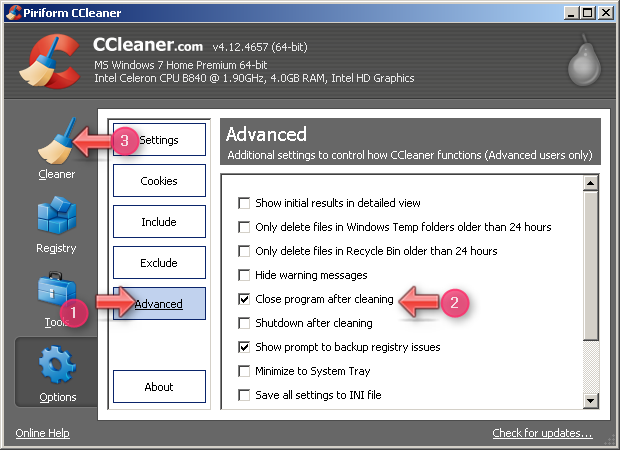The image size is (620, 450).
Task: Enable Minimize to System Tray
Action: [244, 371]
